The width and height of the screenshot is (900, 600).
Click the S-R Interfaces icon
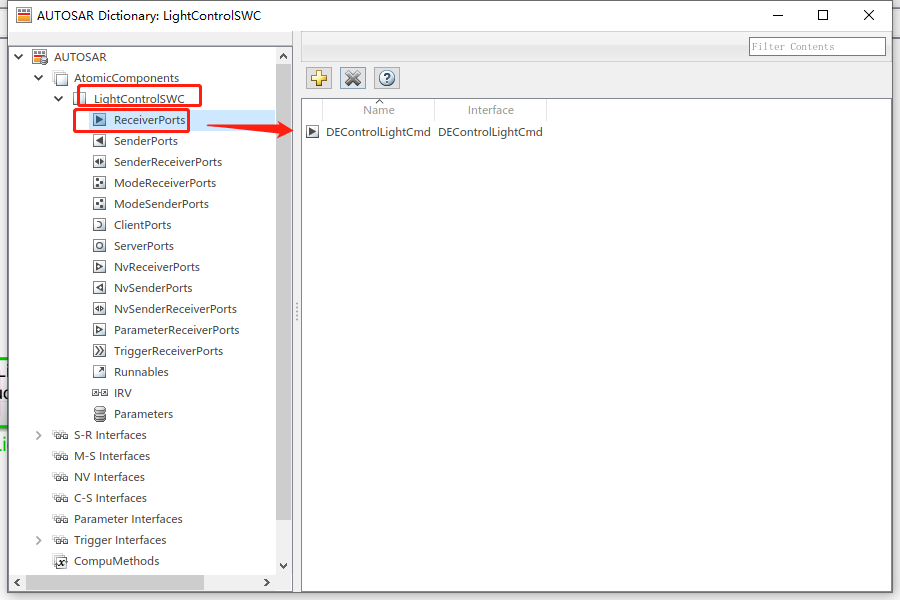point(60,435)
